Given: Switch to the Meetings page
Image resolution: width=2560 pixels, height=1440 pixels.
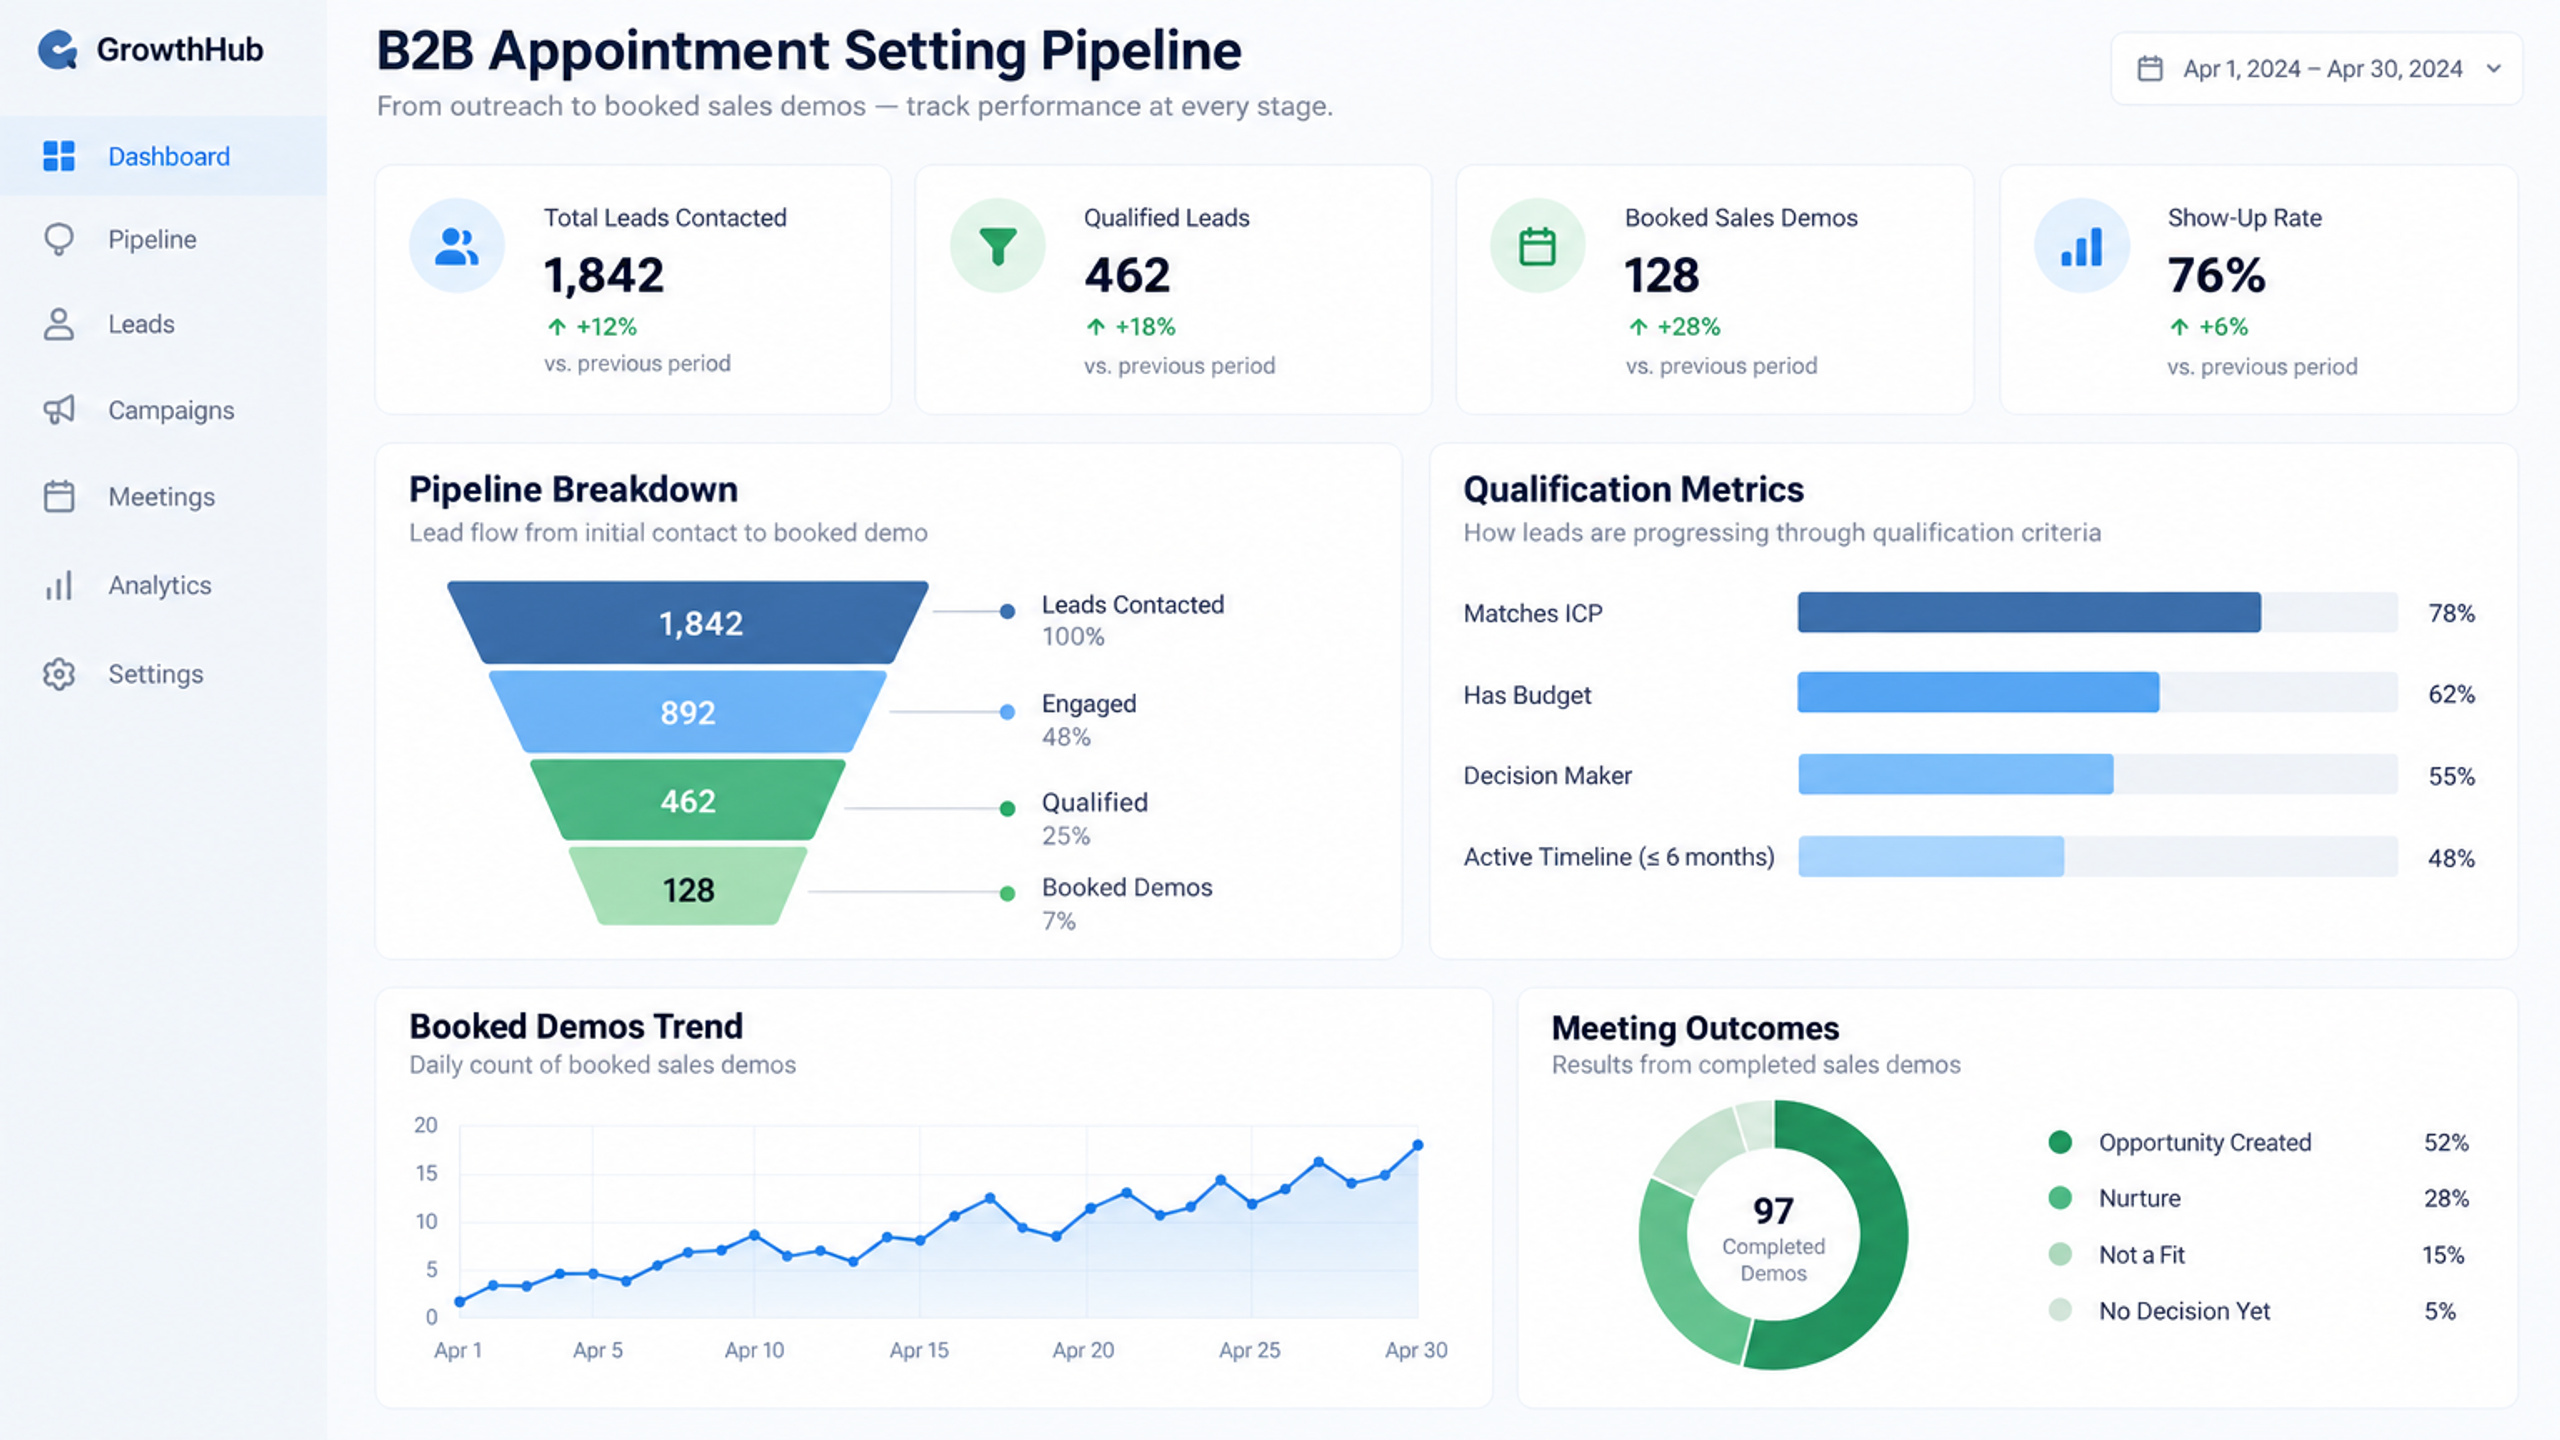Looking at the screenshot, I should point(163,497).
